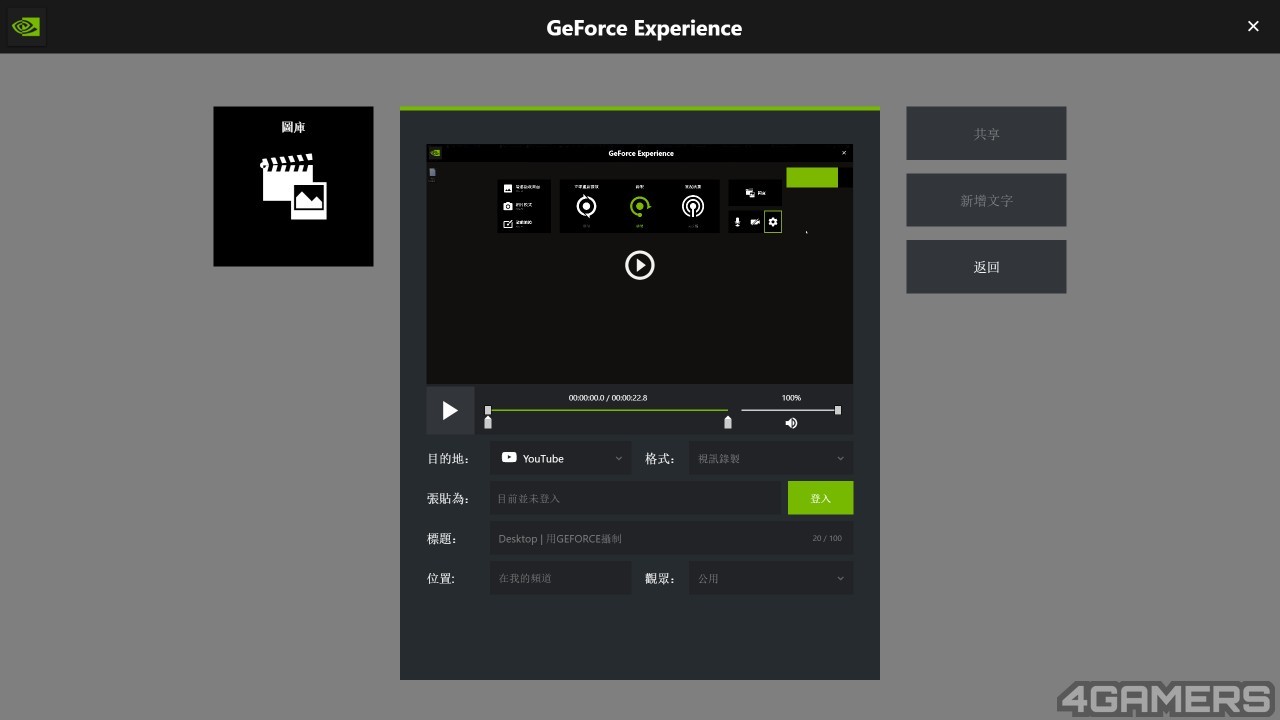Mute audio with the speaker icon
The width and height of the screenshot is (1280, 720).
pos(791,423)
